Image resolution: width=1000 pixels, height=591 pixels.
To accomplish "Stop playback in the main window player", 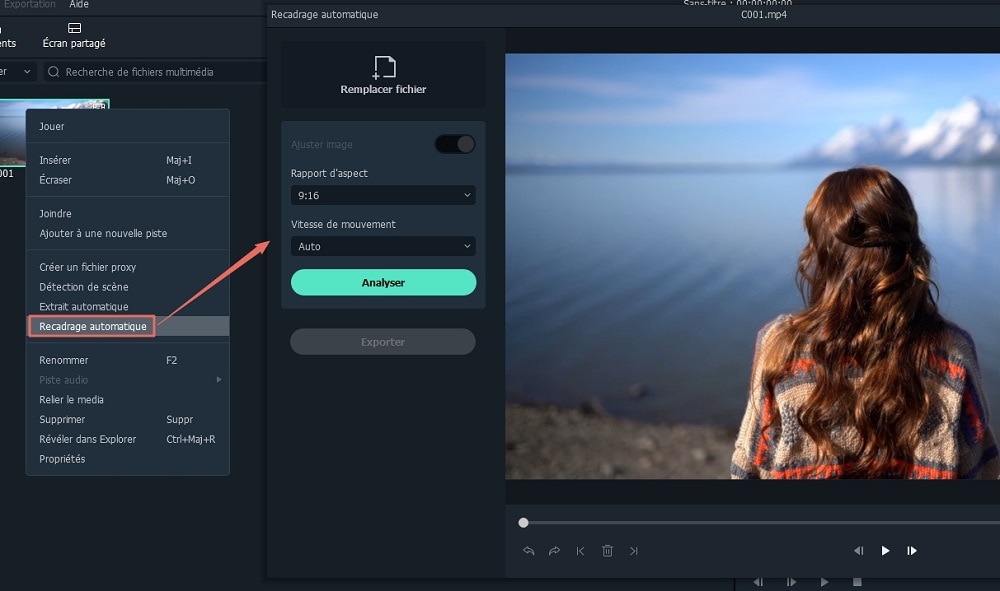I will pos(857,582).
